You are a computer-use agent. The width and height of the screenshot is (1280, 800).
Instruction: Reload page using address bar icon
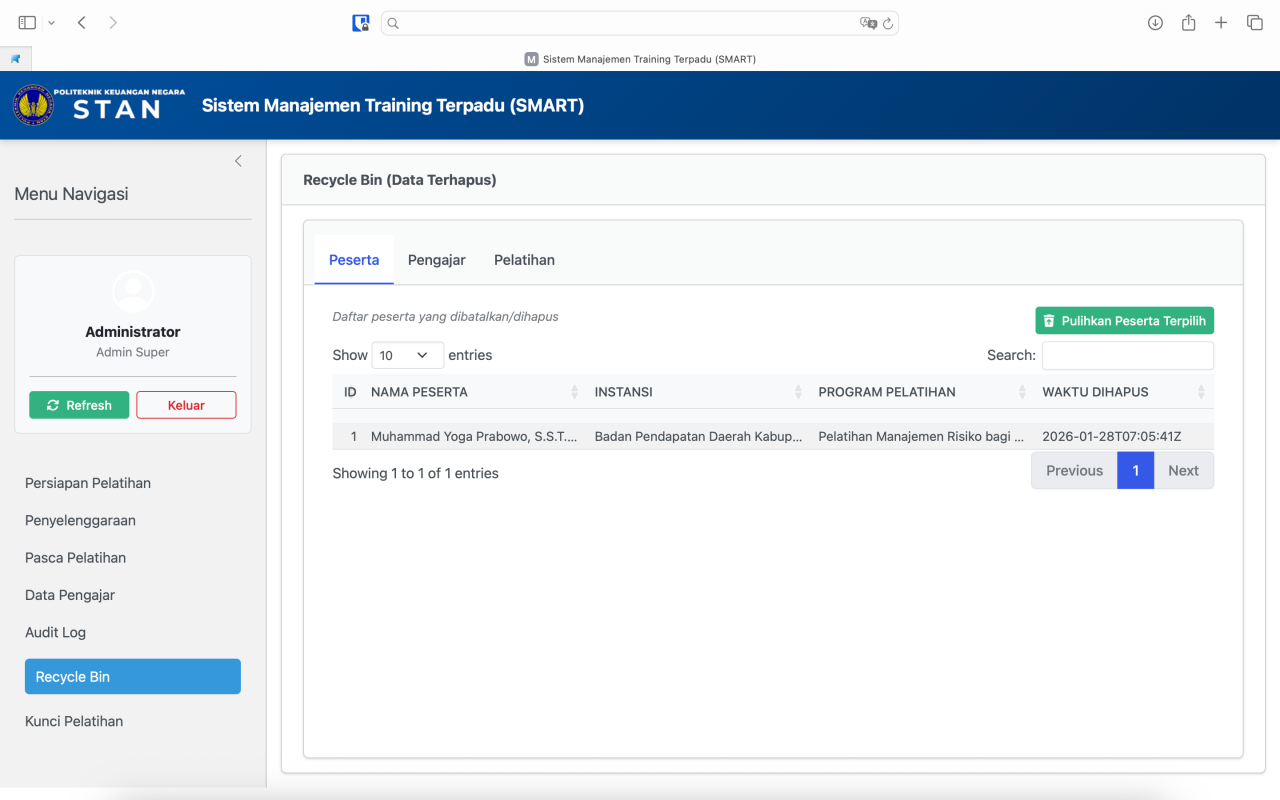pos(887,23)
